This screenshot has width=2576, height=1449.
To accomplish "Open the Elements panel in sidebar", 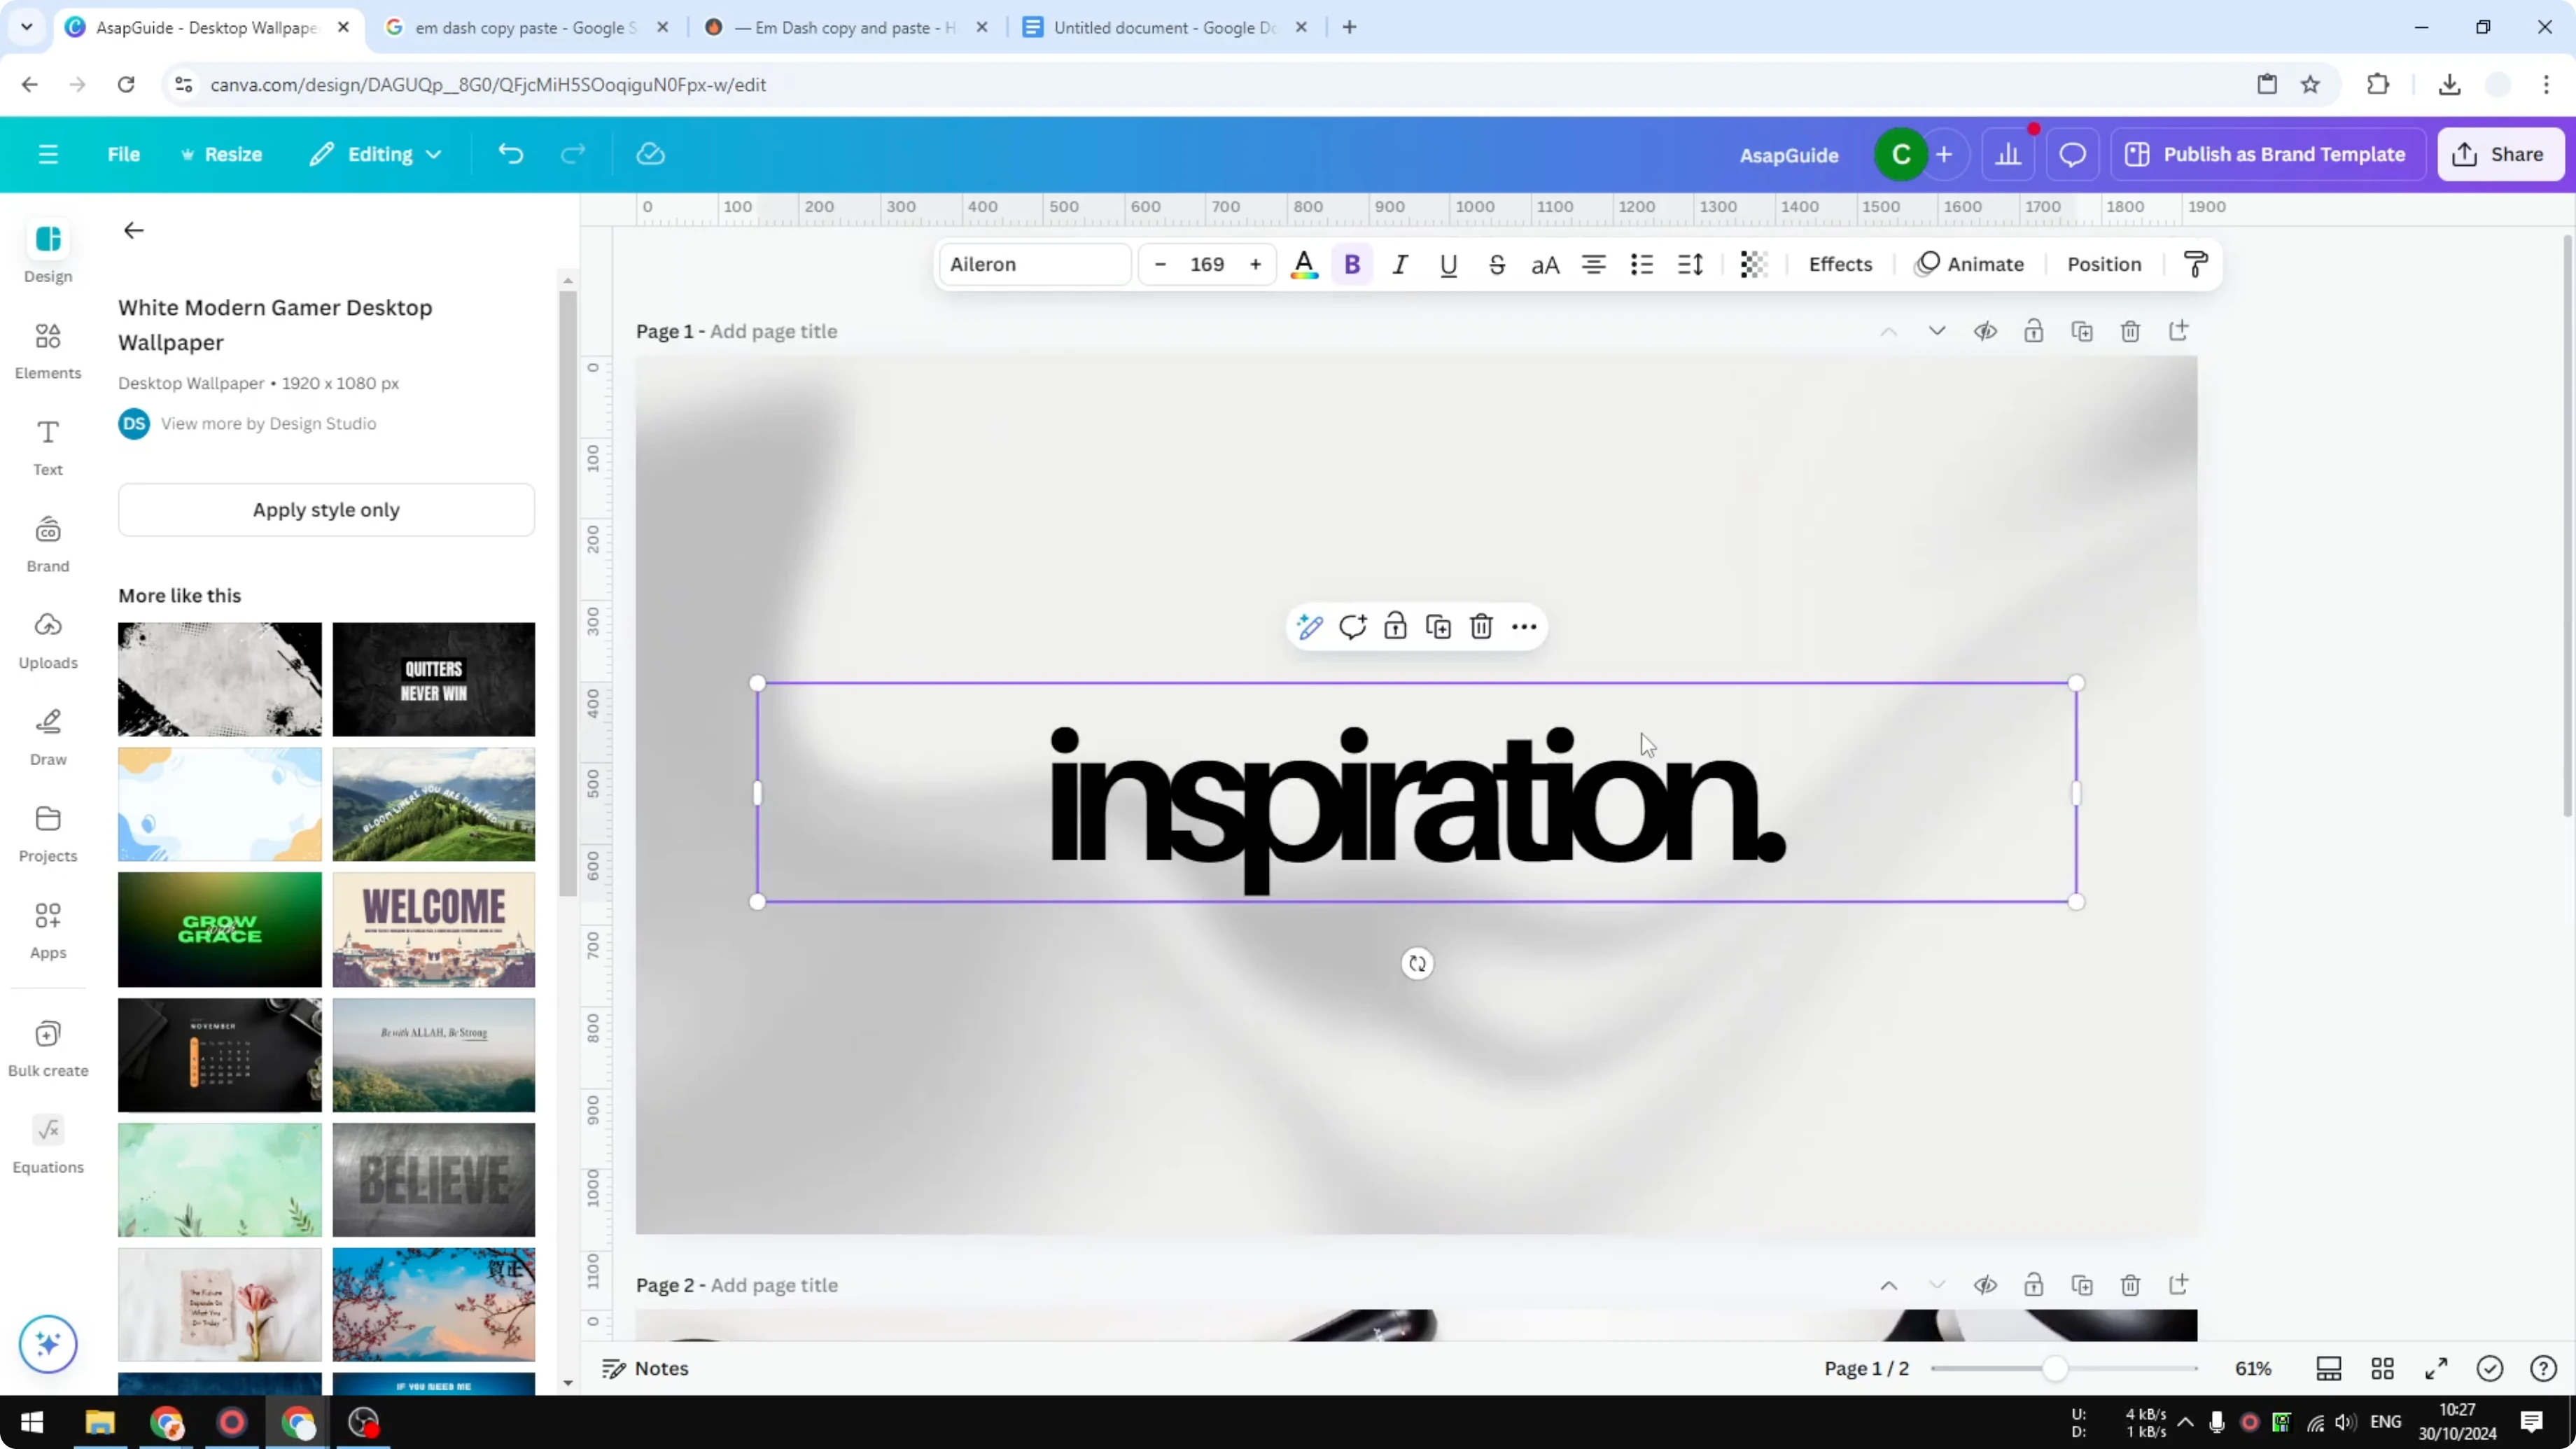I will coord(47,350).
